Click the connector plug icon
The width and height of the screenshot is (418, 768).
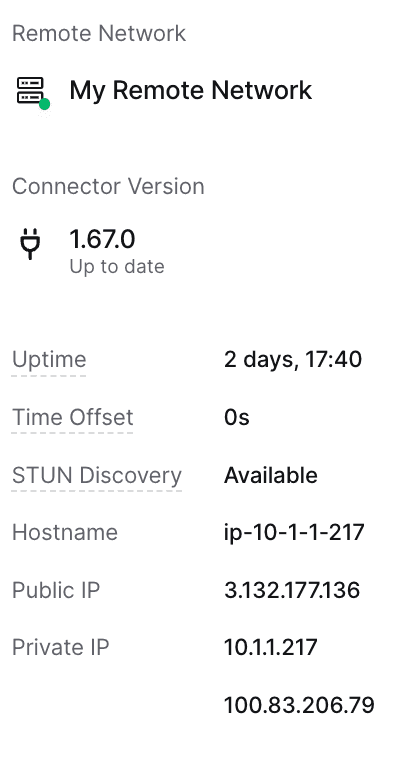coord(30,243)
